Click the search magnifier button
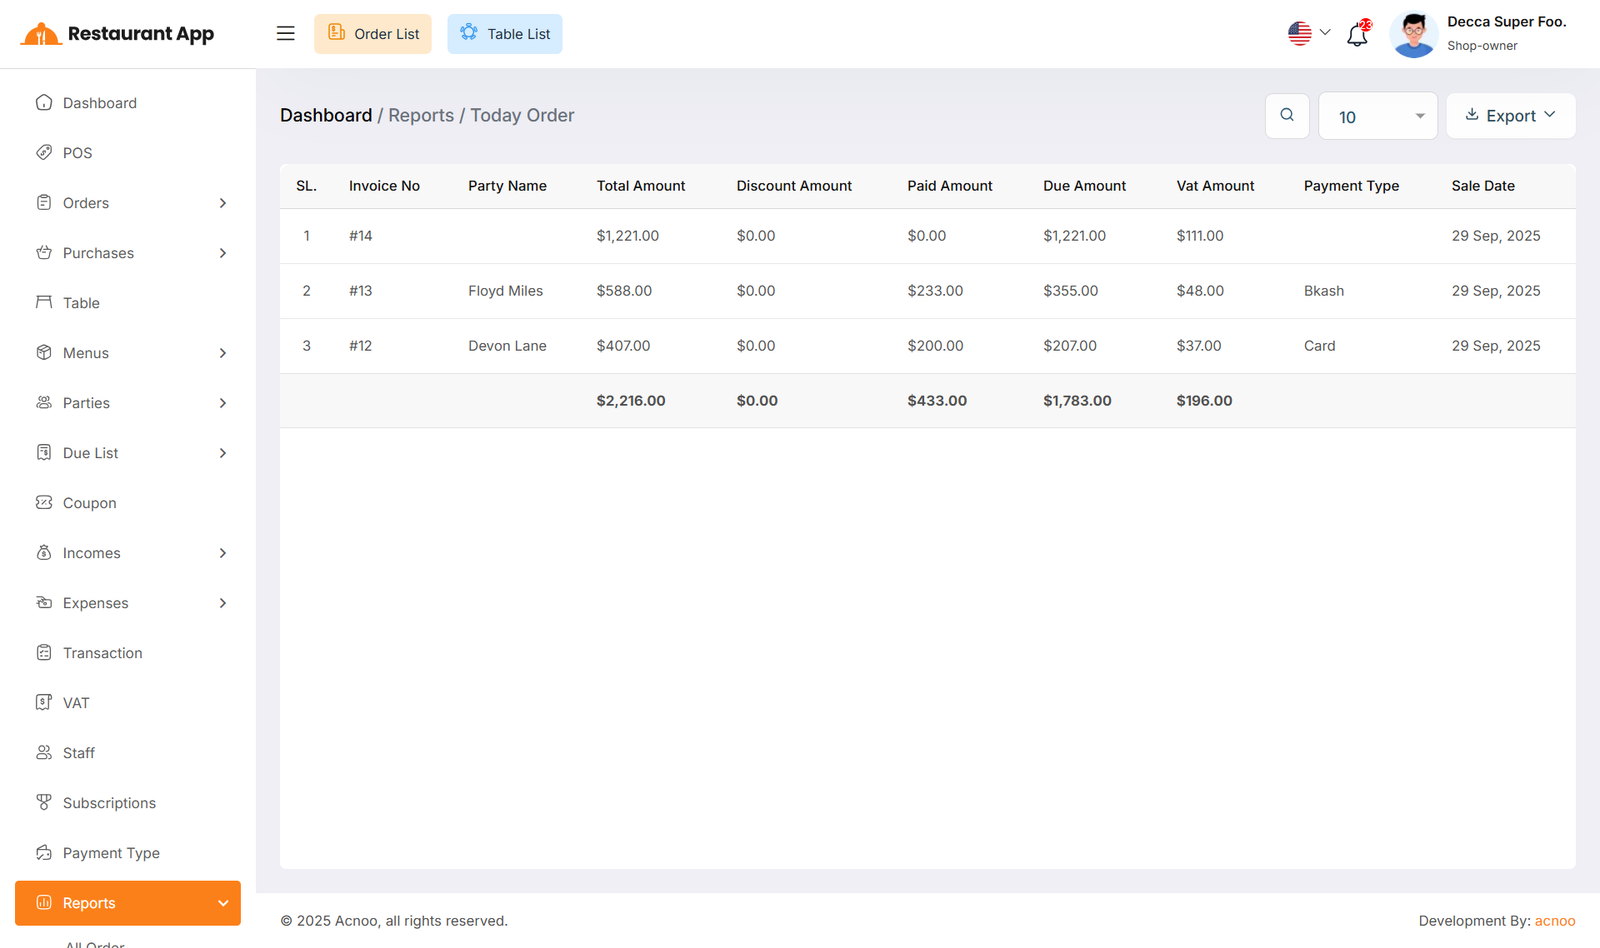This screenshot has height=948, width=1600. pyautogui.click(x=1287, y=115)
